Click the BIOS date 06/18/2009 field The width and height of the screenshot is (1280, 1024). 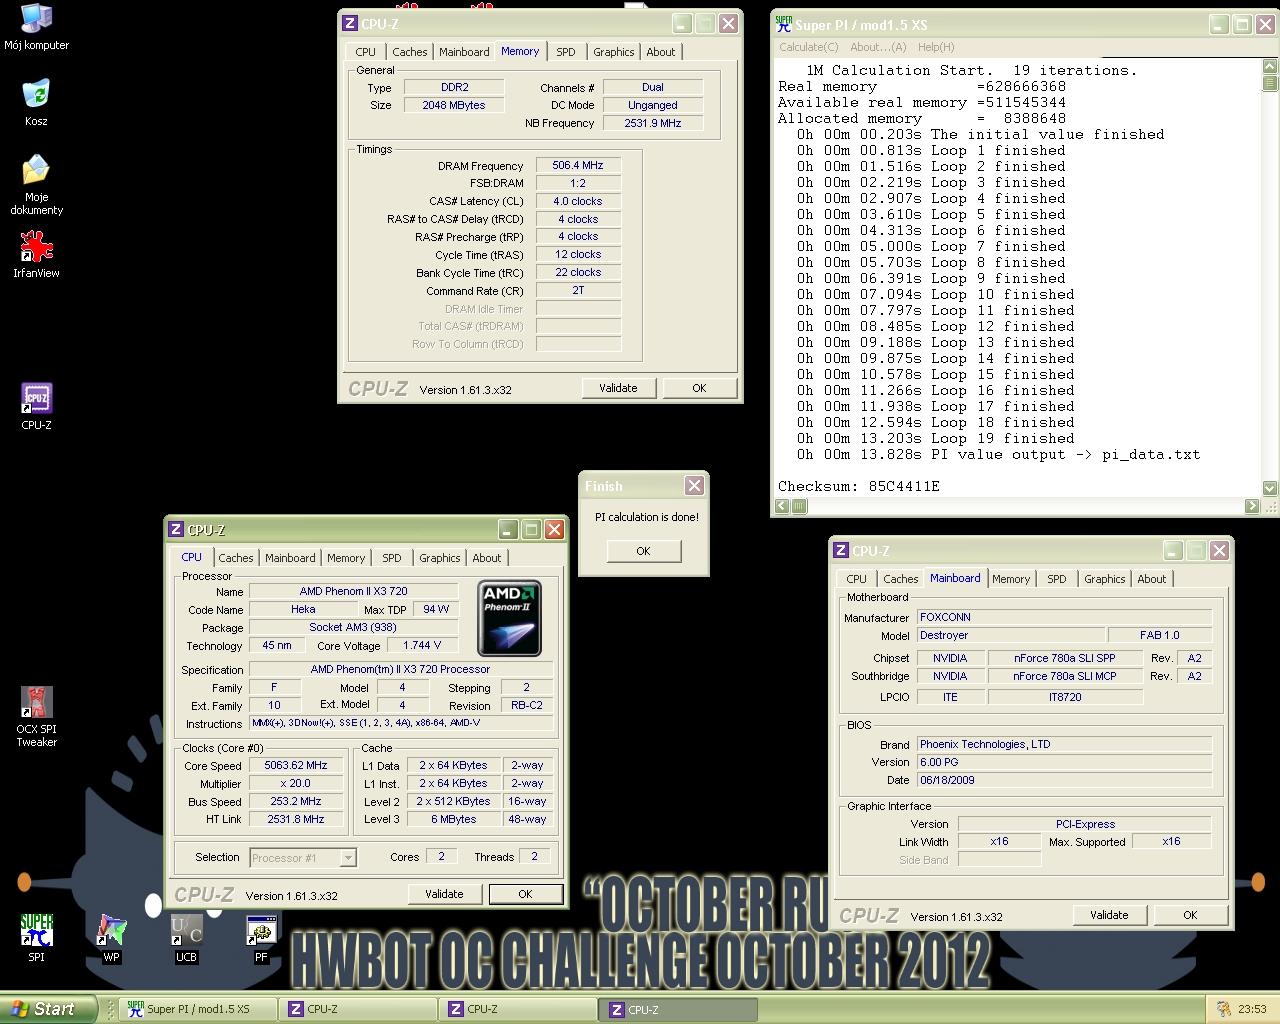click(1064, 780)
